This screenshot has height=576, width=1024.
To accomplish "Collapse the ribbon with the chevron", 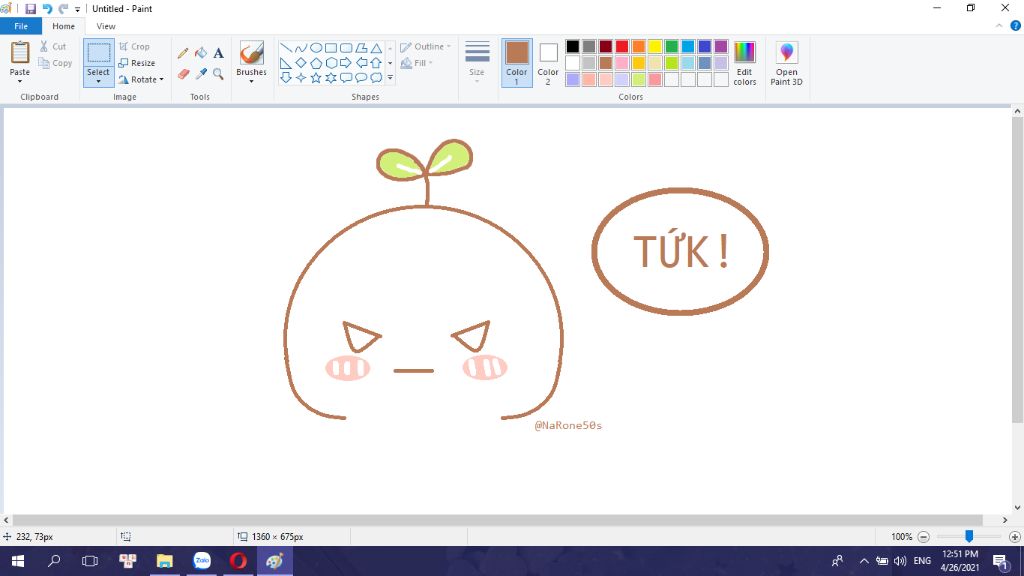I will click(999, 26).
